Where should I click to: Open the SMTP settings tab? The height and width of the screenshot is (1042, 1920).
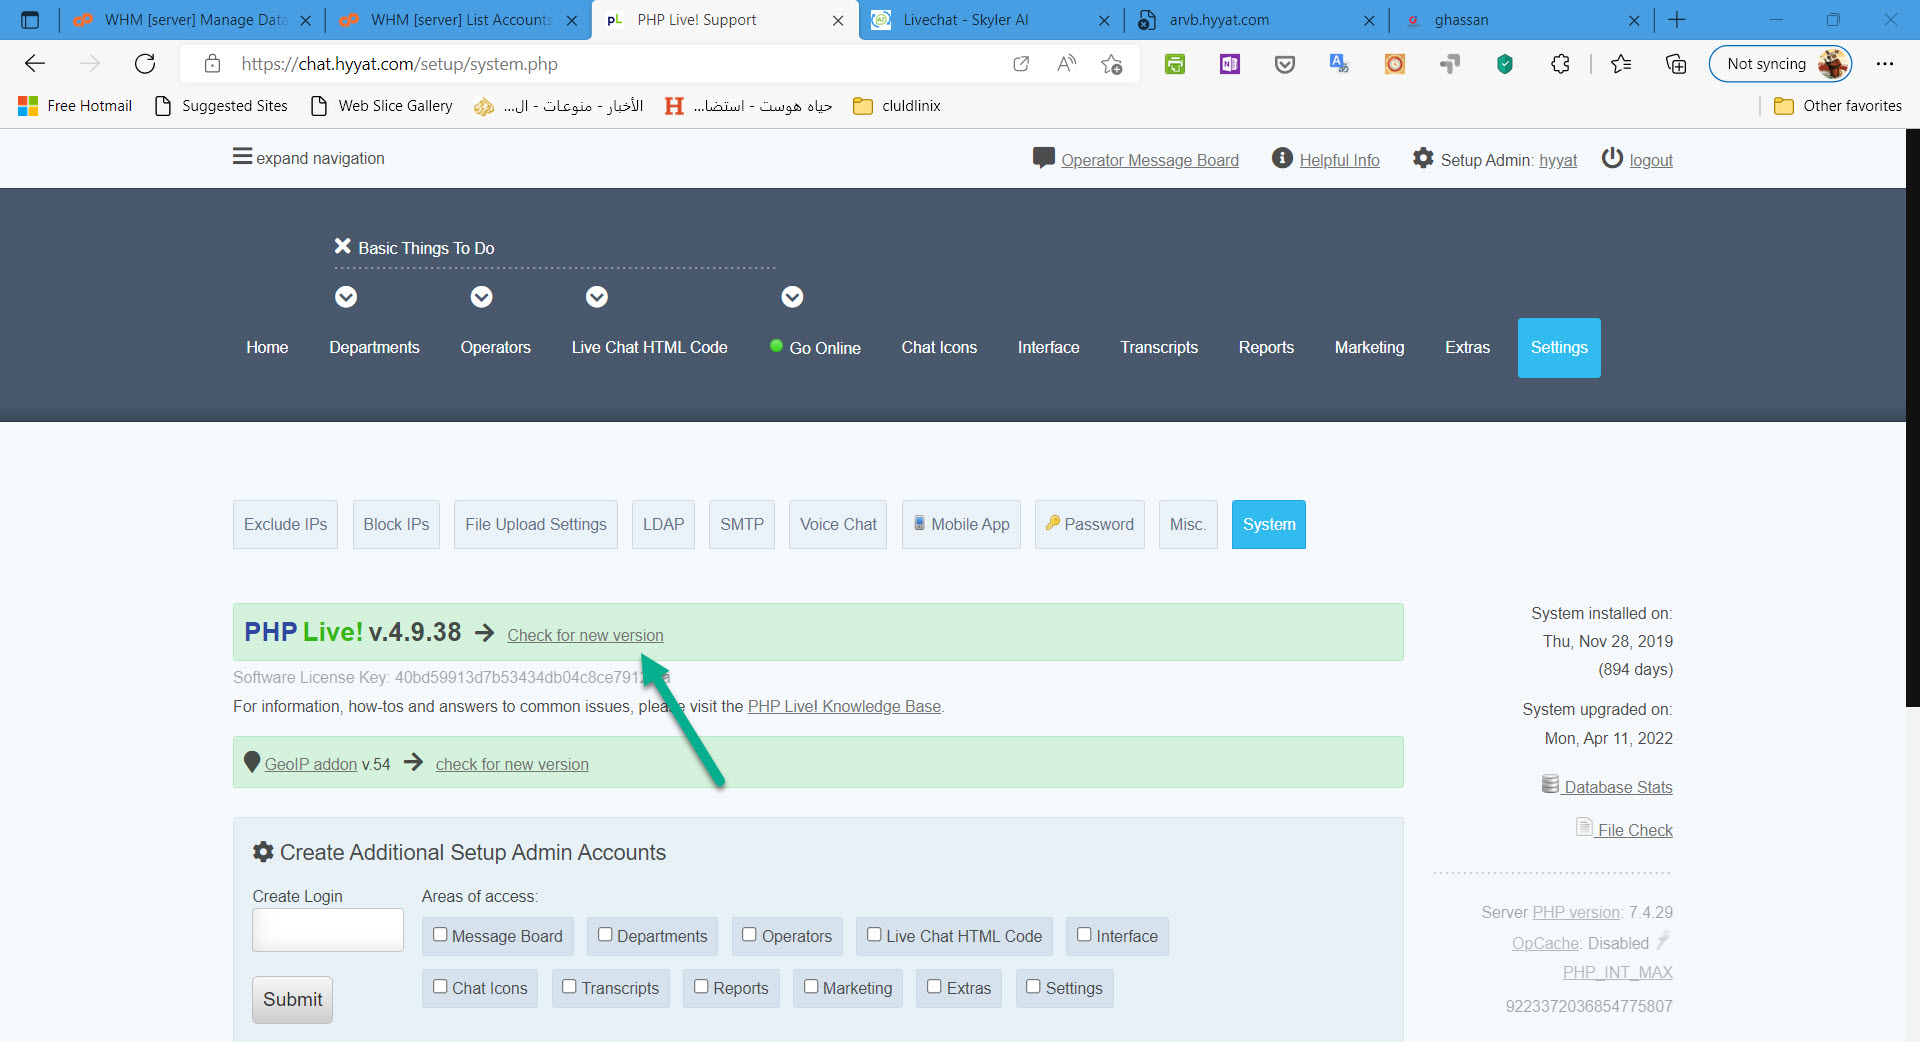(742, 525)
